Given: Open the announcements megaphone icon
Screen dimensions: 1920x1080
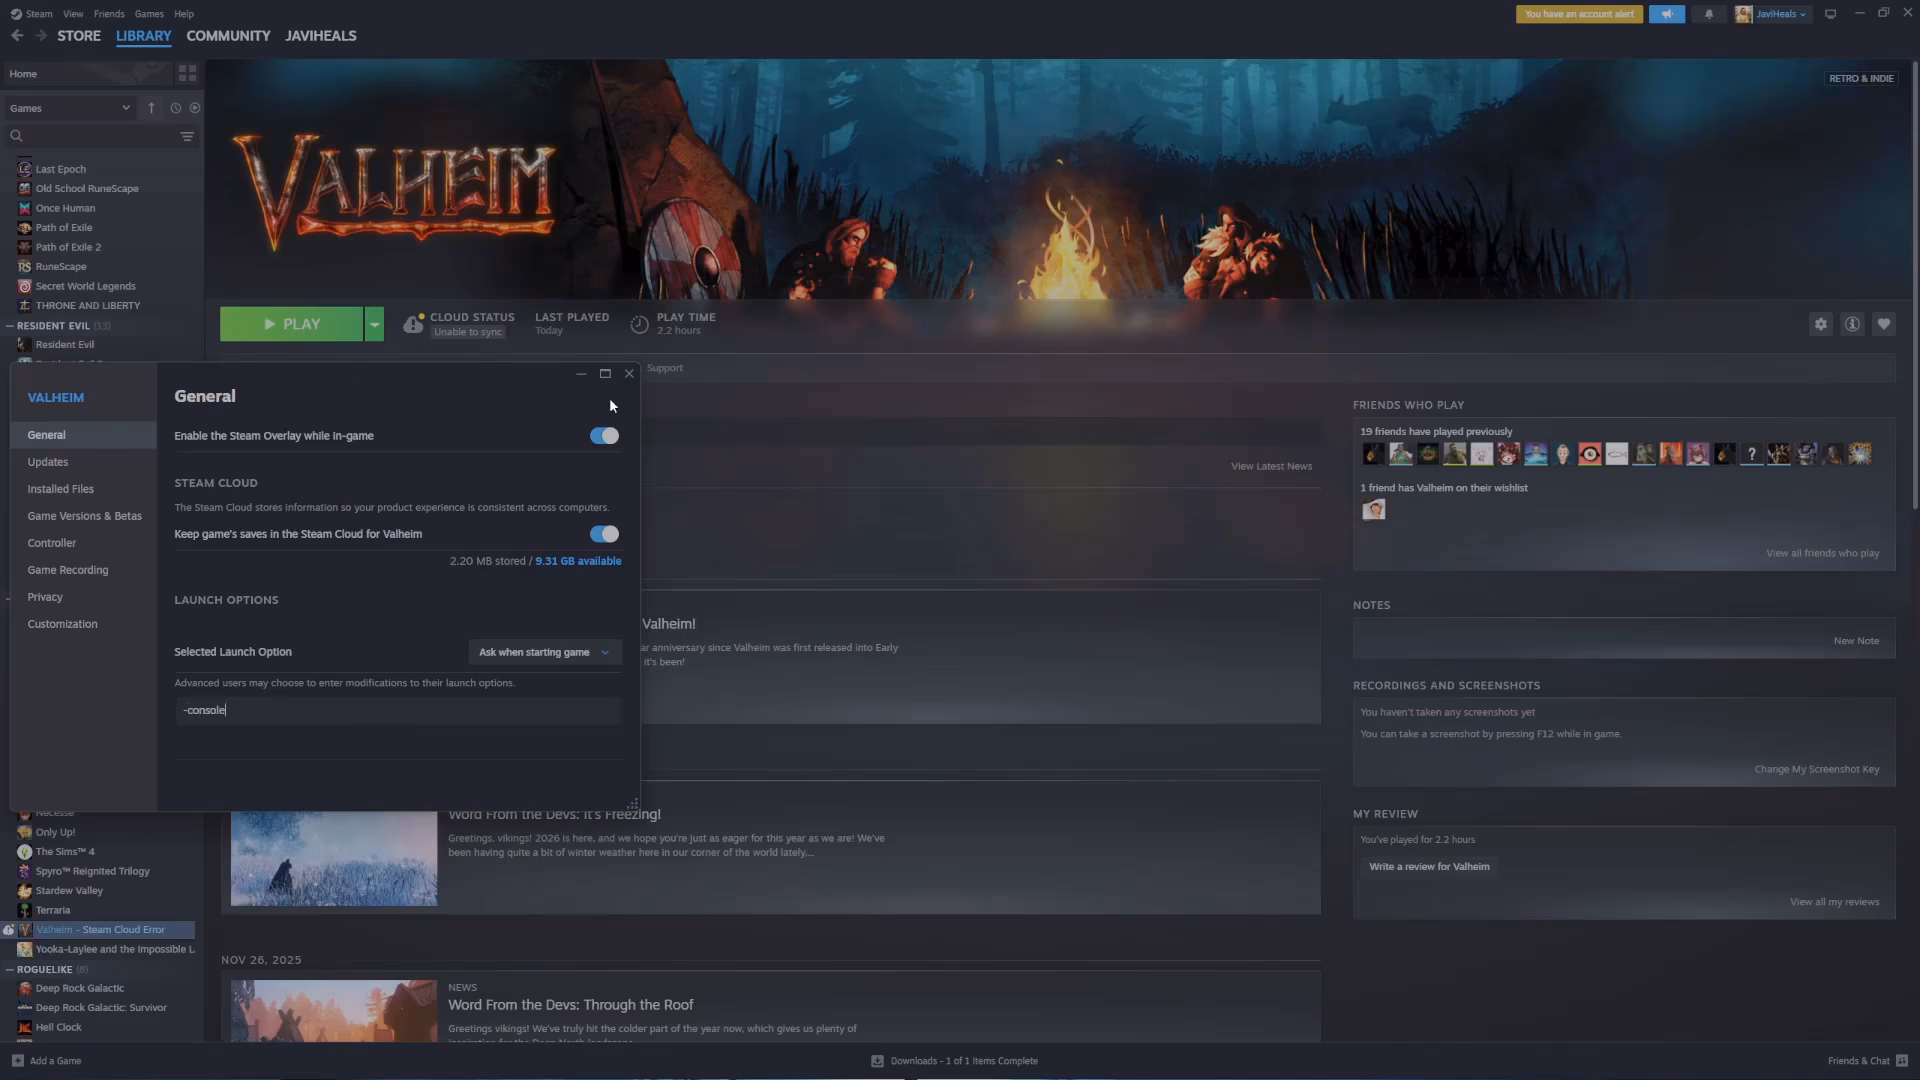Looking at the screenshot, I should [1667, 14].
